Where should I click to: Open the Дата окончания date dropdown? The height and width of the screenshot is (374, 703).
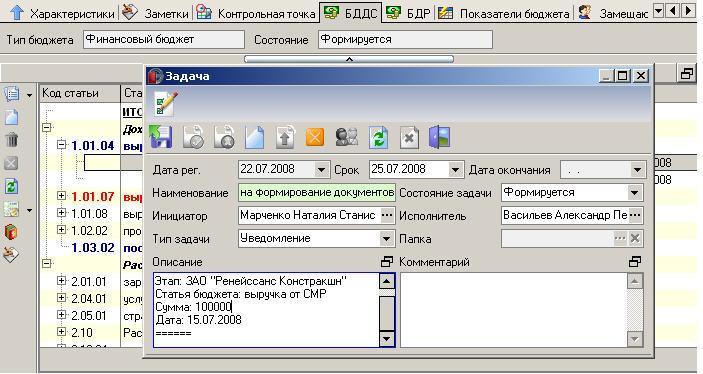pos(637,170)
